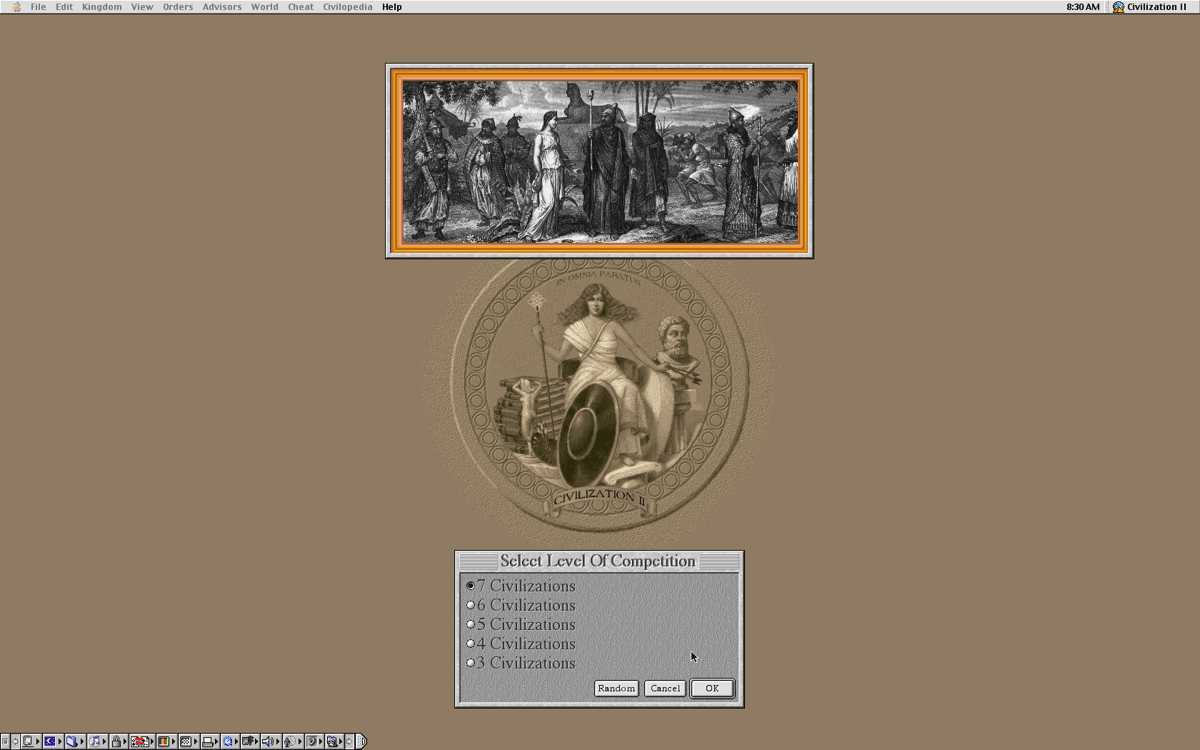Image resolution: width=1200 pixels, height=750 pixels.
Task: Open the red arrows Location Manager module
Action: (142, 742)
